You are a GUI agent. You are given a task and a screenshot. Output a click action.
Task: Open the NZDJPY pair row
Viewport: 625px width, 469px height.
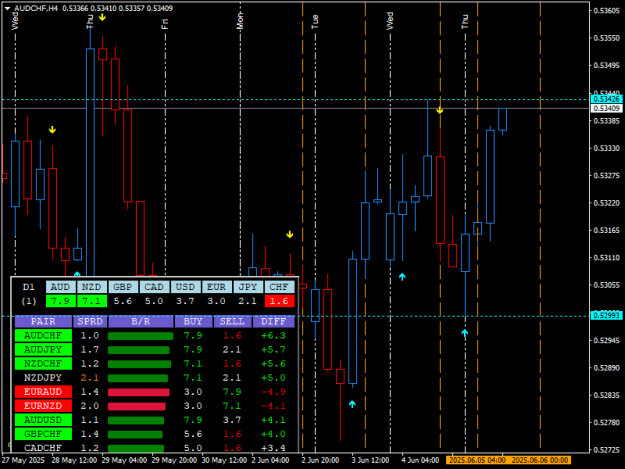[x=43, y=378]
